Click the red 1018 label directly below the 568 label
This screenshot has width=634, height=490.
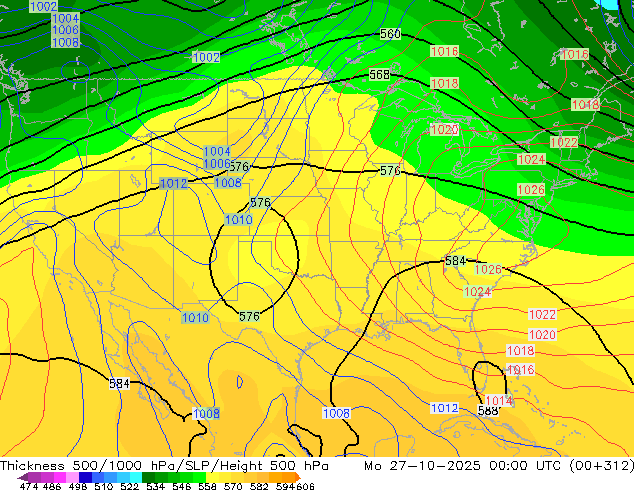tap(444, 83)
